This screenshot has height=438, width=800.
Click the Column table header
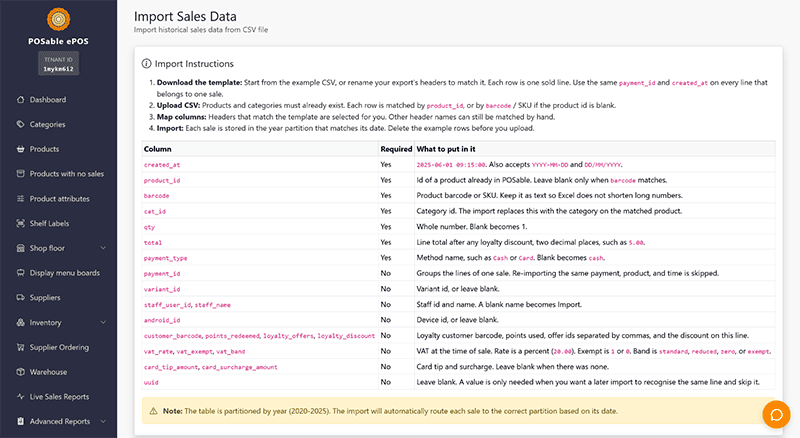pos(158,149)
